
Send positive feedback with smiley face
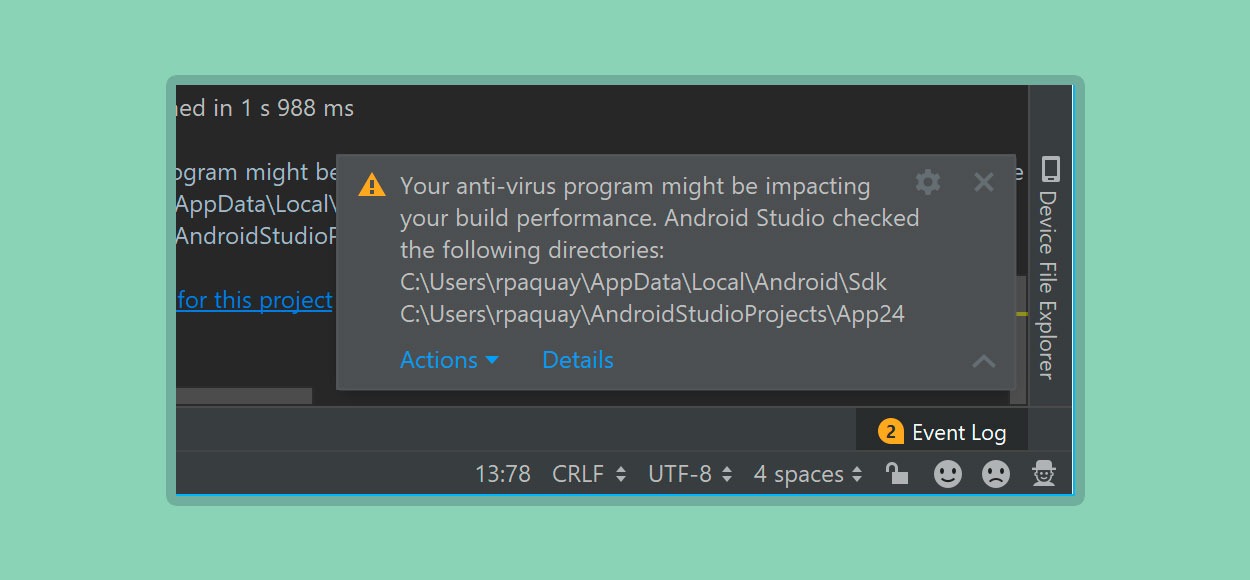coord(948,474)
